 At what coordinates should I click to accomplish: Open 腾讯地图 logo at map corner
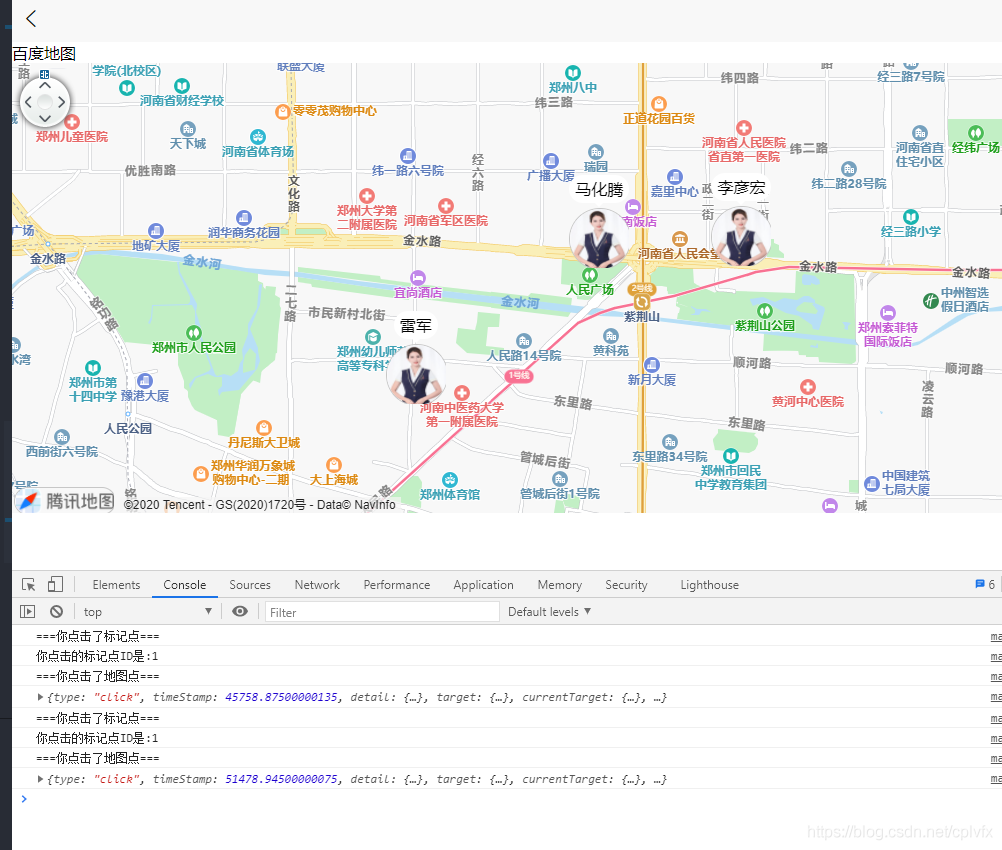[65, 501]
